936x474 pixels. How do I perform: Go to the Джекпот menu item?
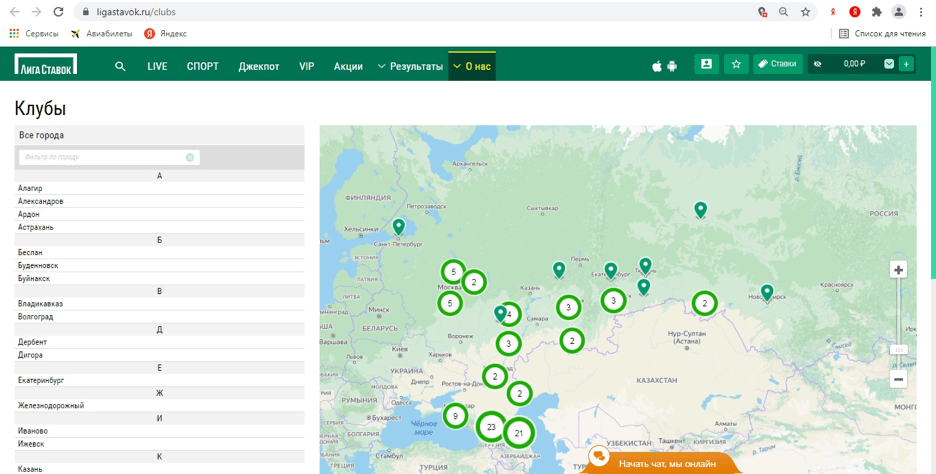(258, 66)
